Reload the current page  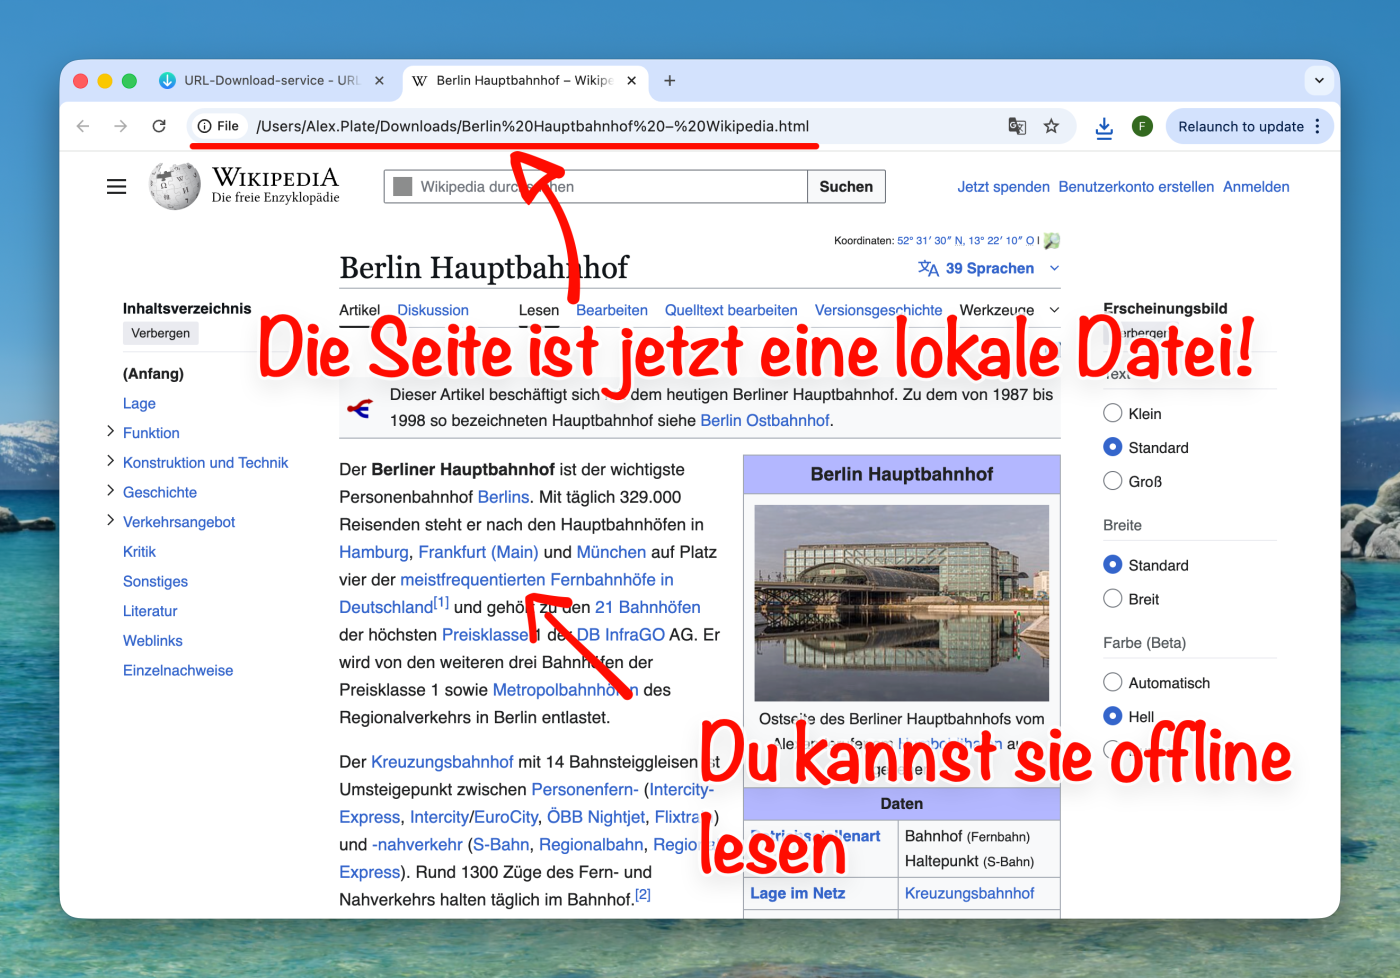click(x=158, y=126)
